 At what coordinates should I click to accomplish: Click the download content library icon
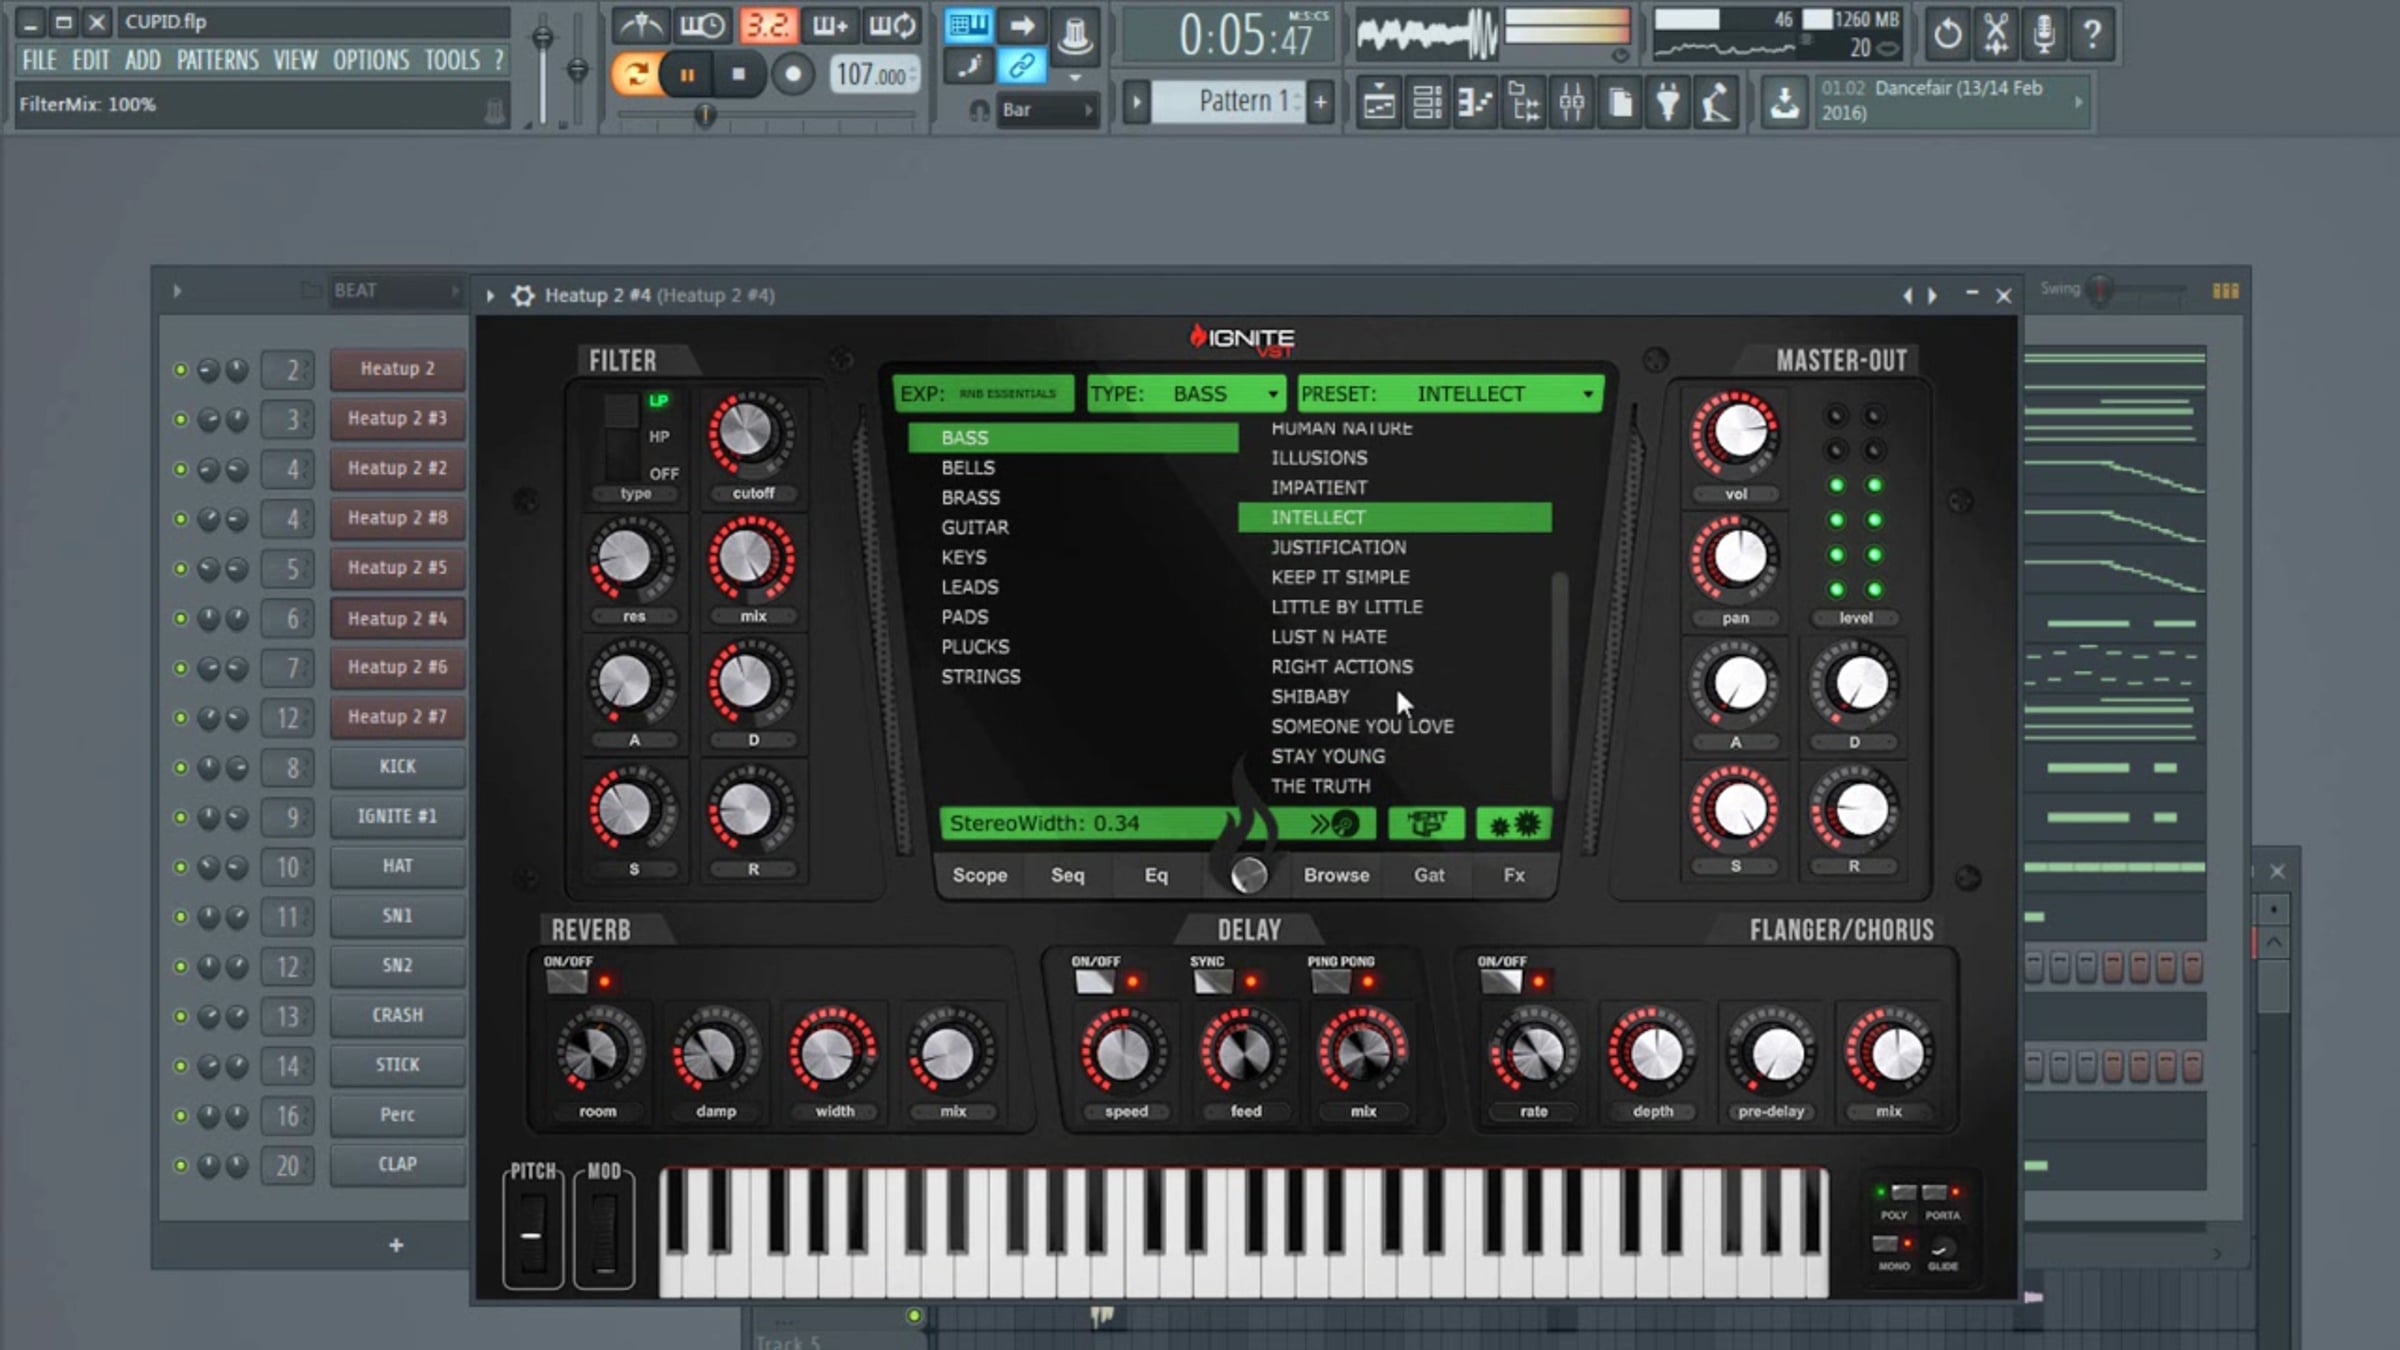coord(1784,102)
